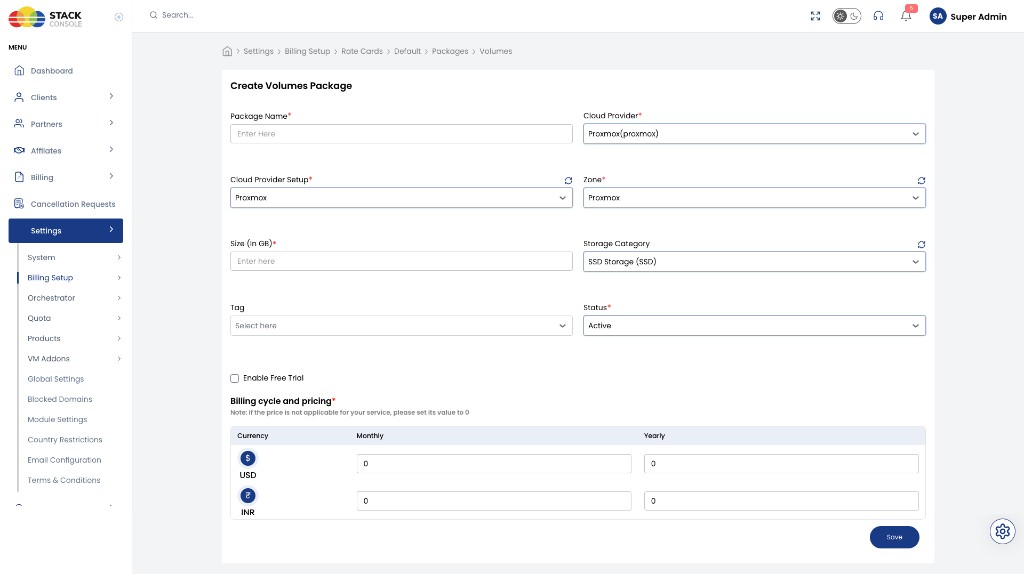Open the Status dropdown

click(x=754, y=326)
